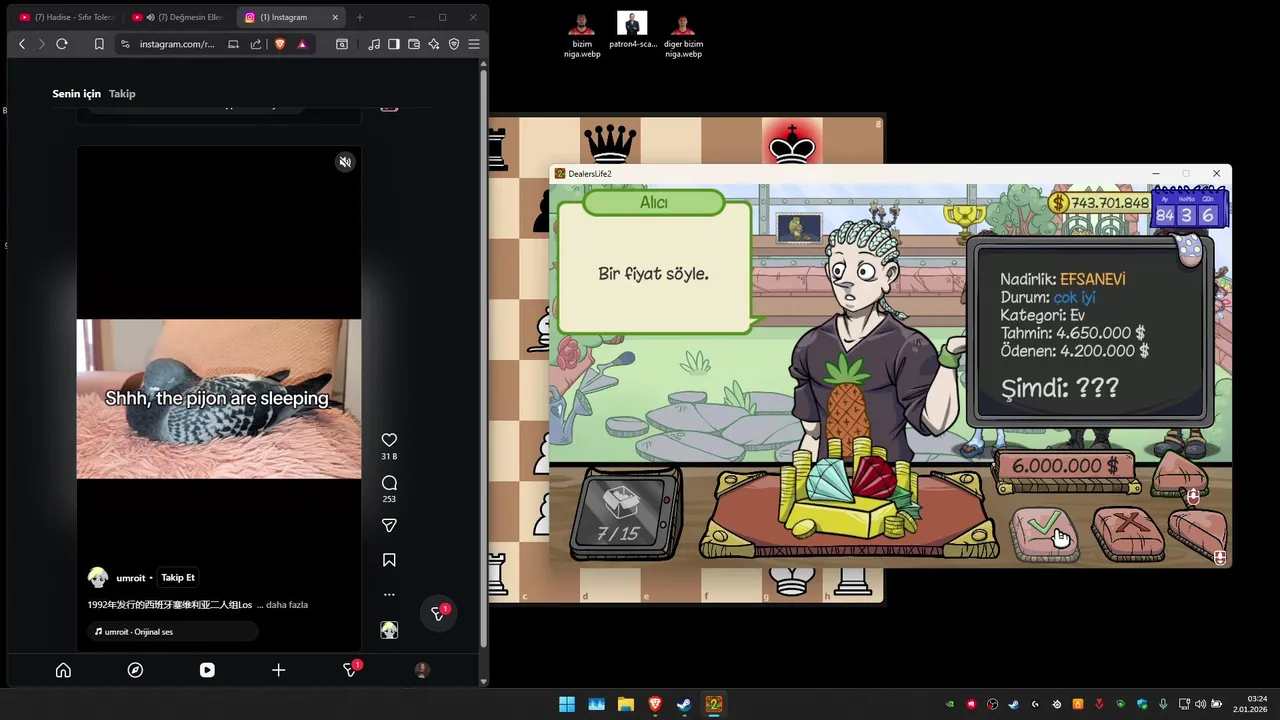Open Brave Rewards triangle icon

tap(302, 44)
